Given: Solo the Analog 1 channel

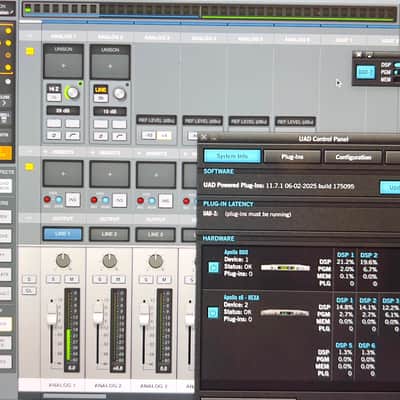Looking at the screenshot, I should 54,279.
